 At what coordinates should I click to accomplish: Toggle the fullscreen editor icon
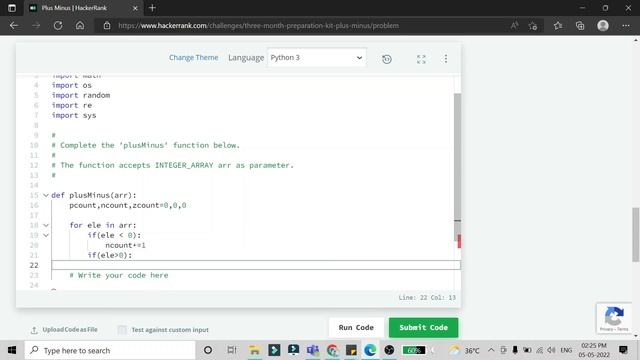421,59
